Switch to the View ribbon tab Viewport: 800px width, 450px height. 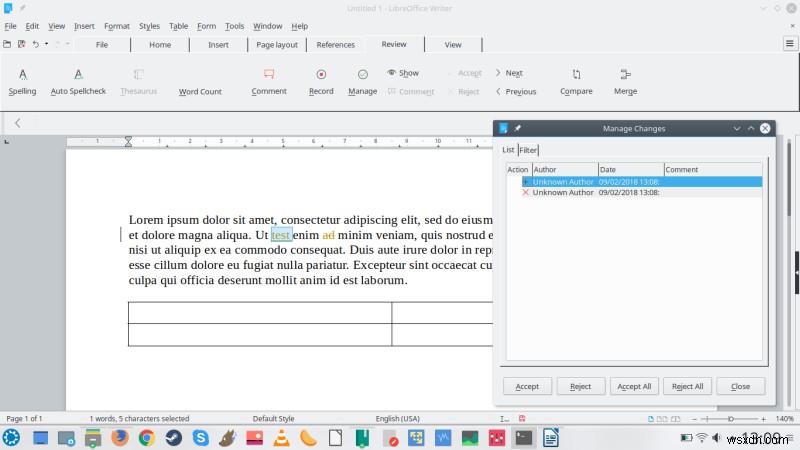click(x=453, y=45)
